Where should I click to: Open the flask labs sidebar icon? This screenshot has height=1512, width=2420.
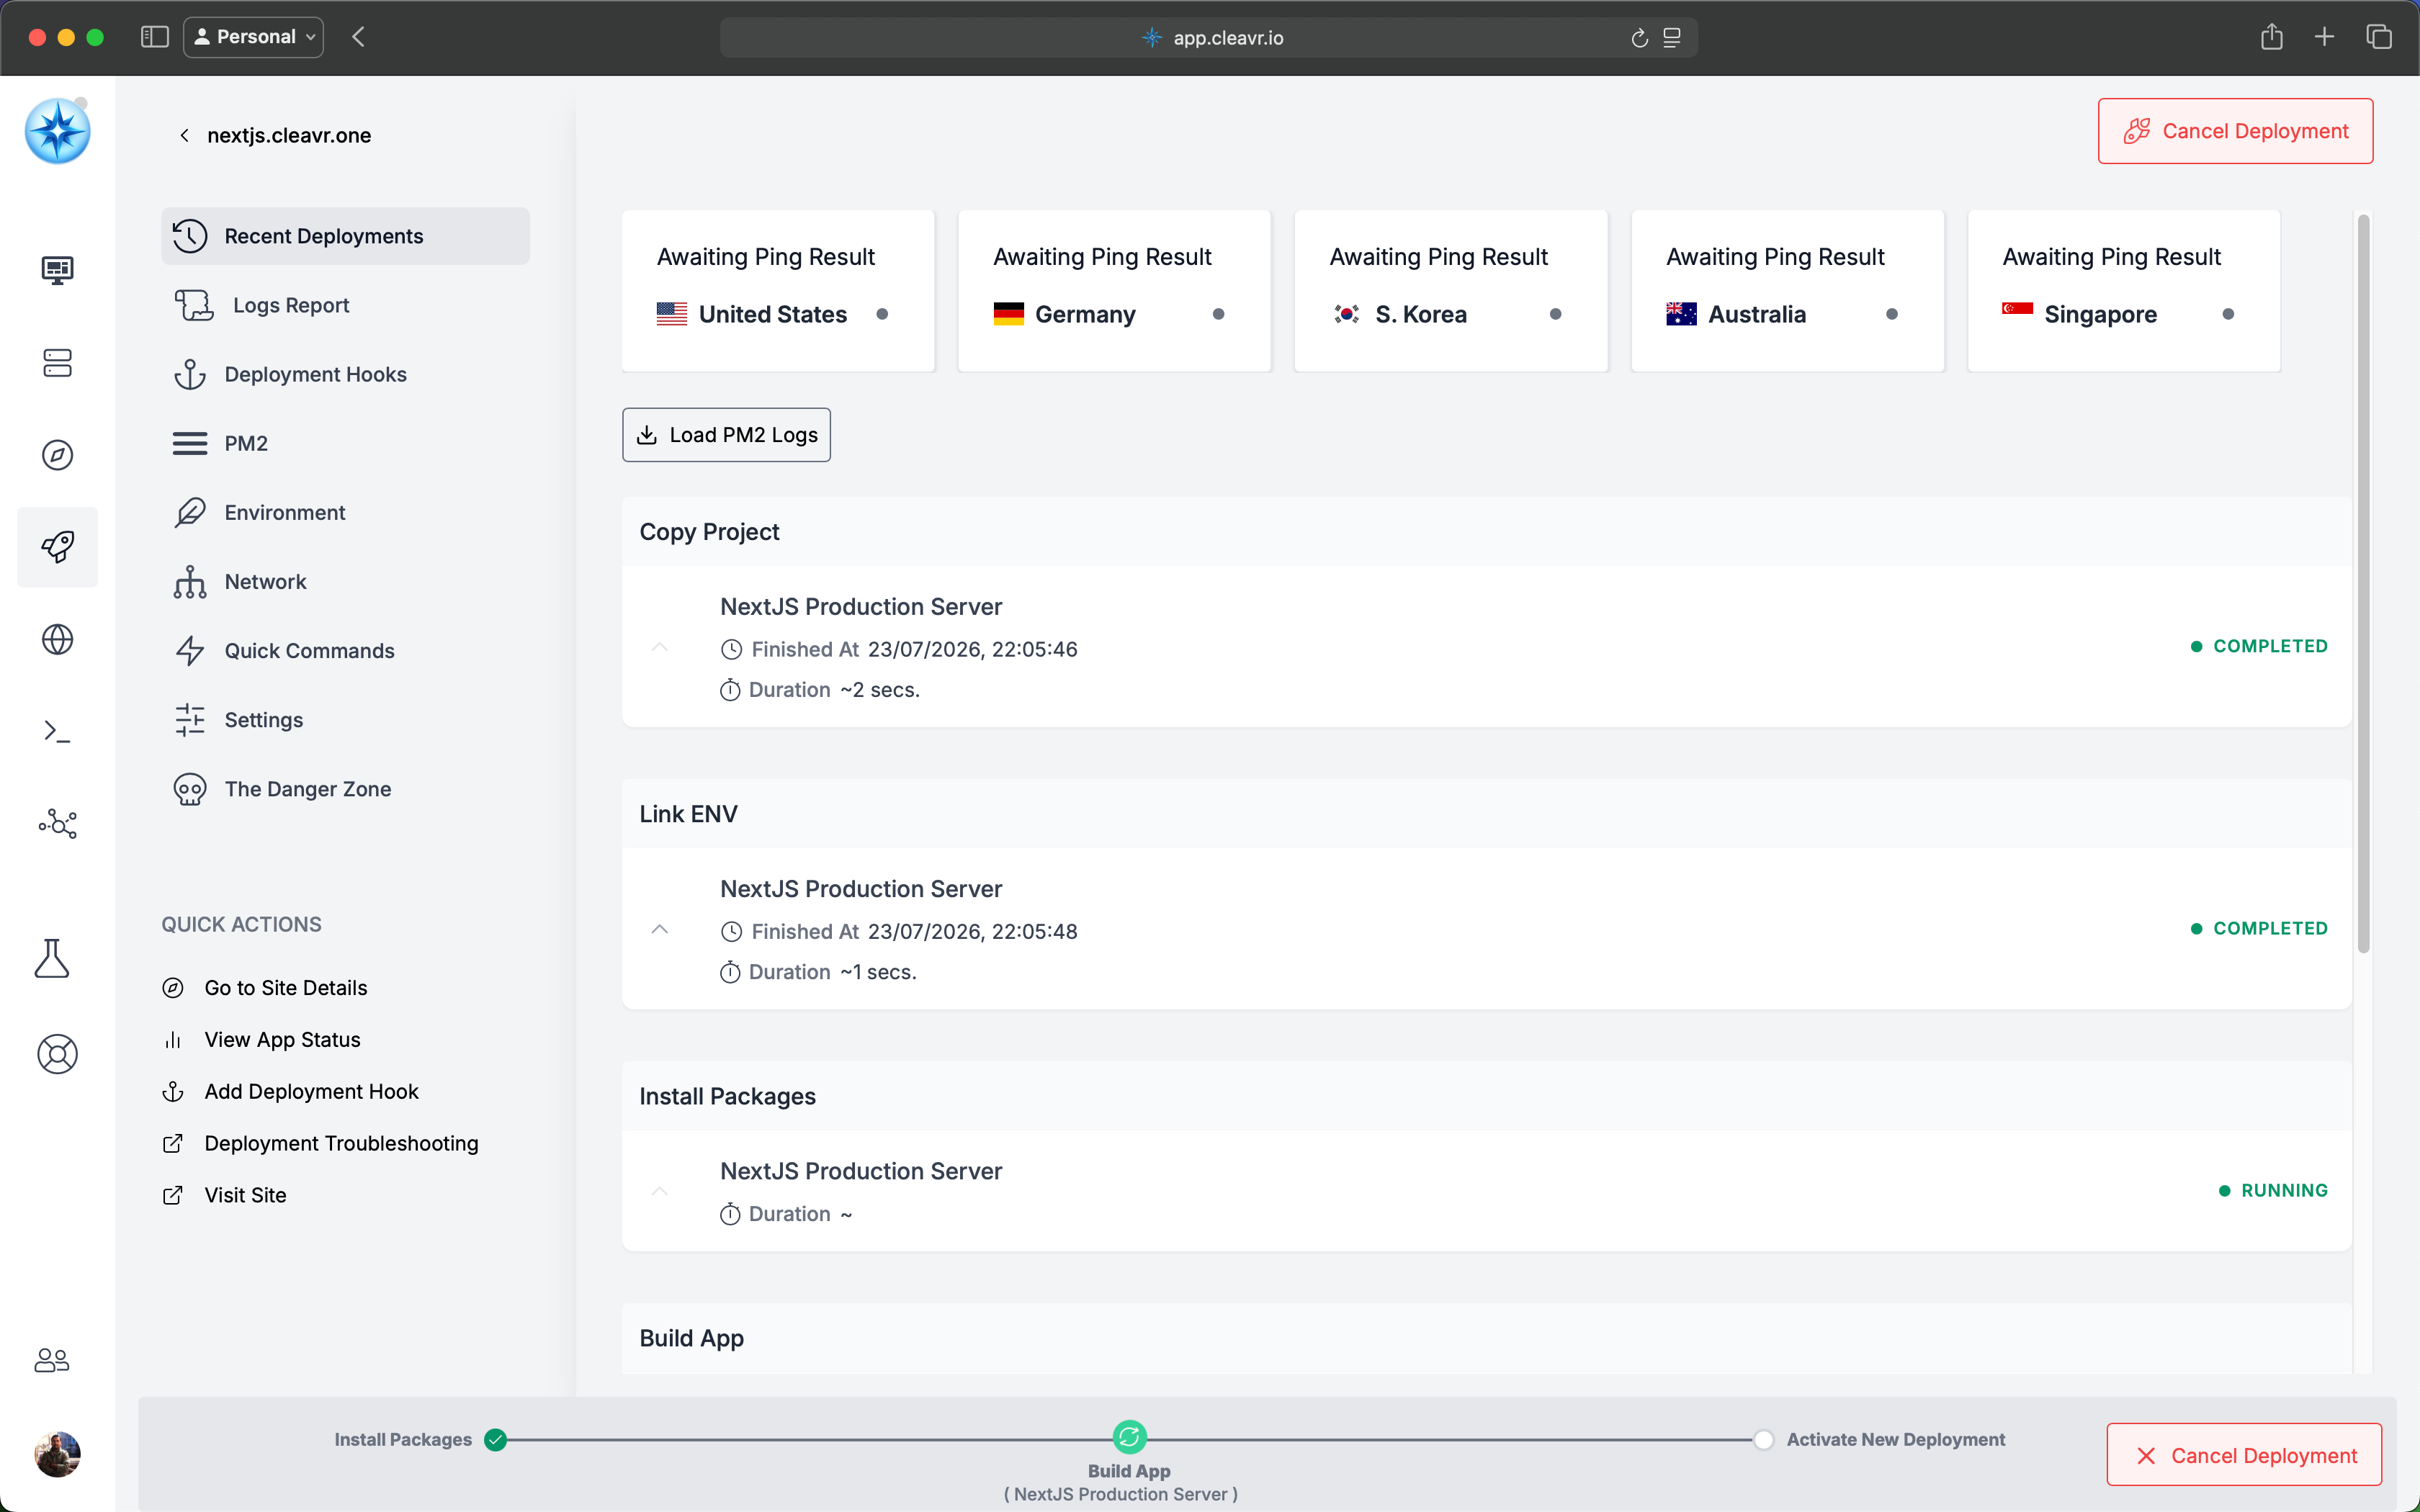tap(52, 958)
